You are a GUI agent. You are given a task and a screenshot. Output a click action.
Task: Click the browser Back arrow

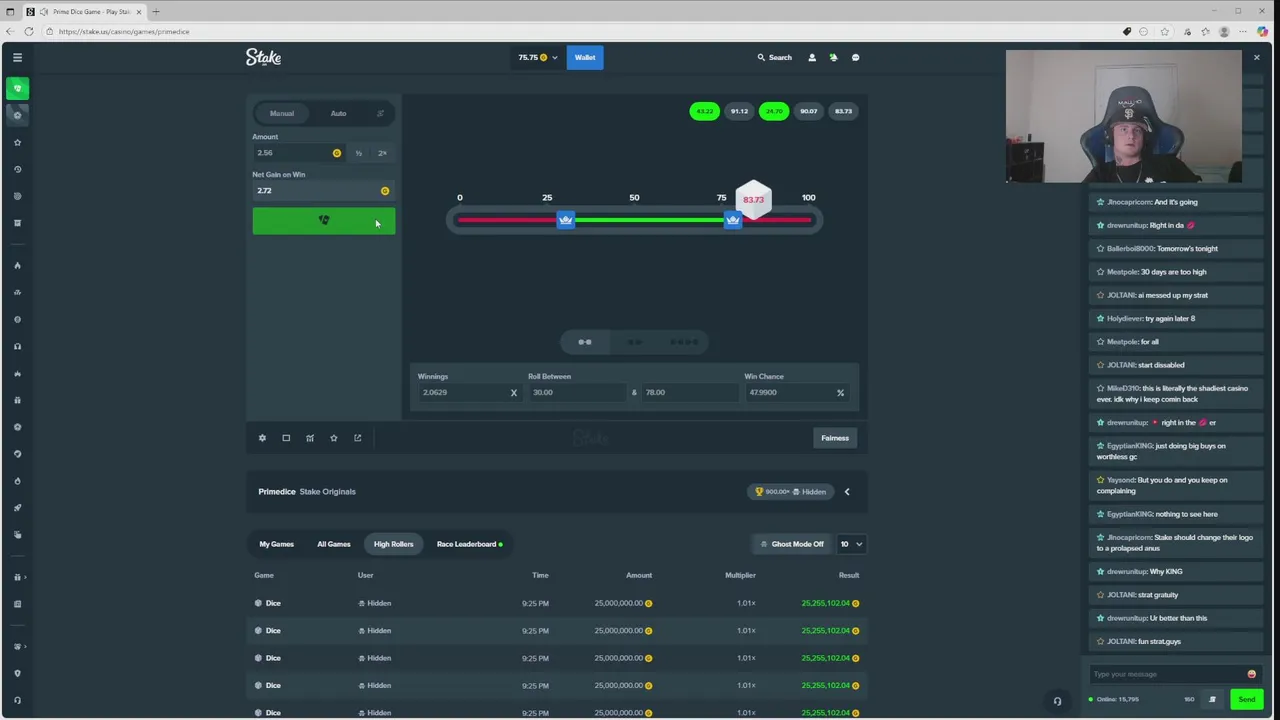click(10, 31)
